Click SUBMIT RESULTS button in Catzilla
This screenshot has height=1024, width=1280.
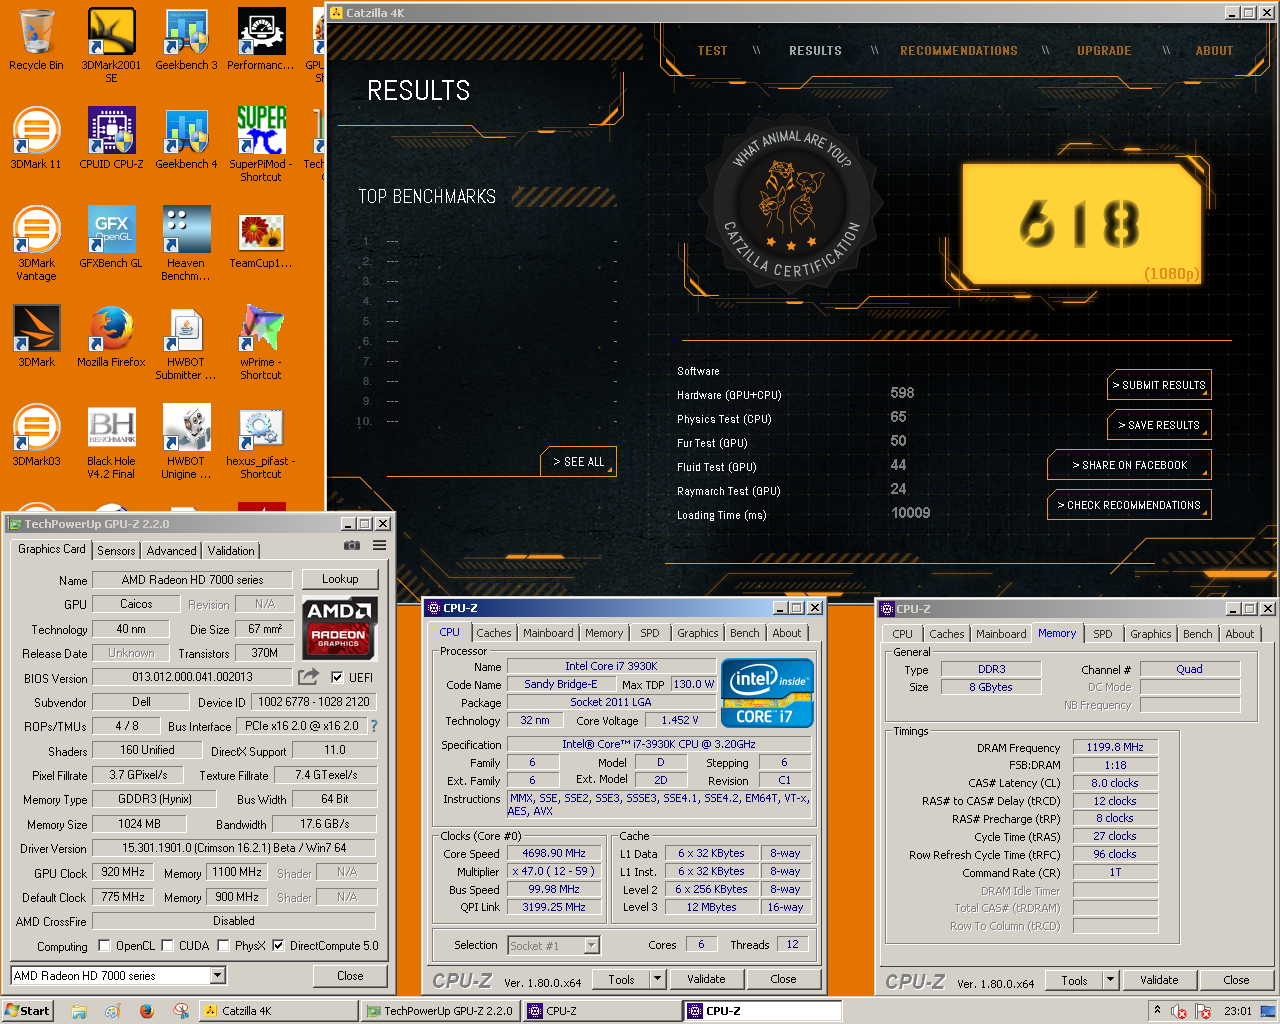1159,385
